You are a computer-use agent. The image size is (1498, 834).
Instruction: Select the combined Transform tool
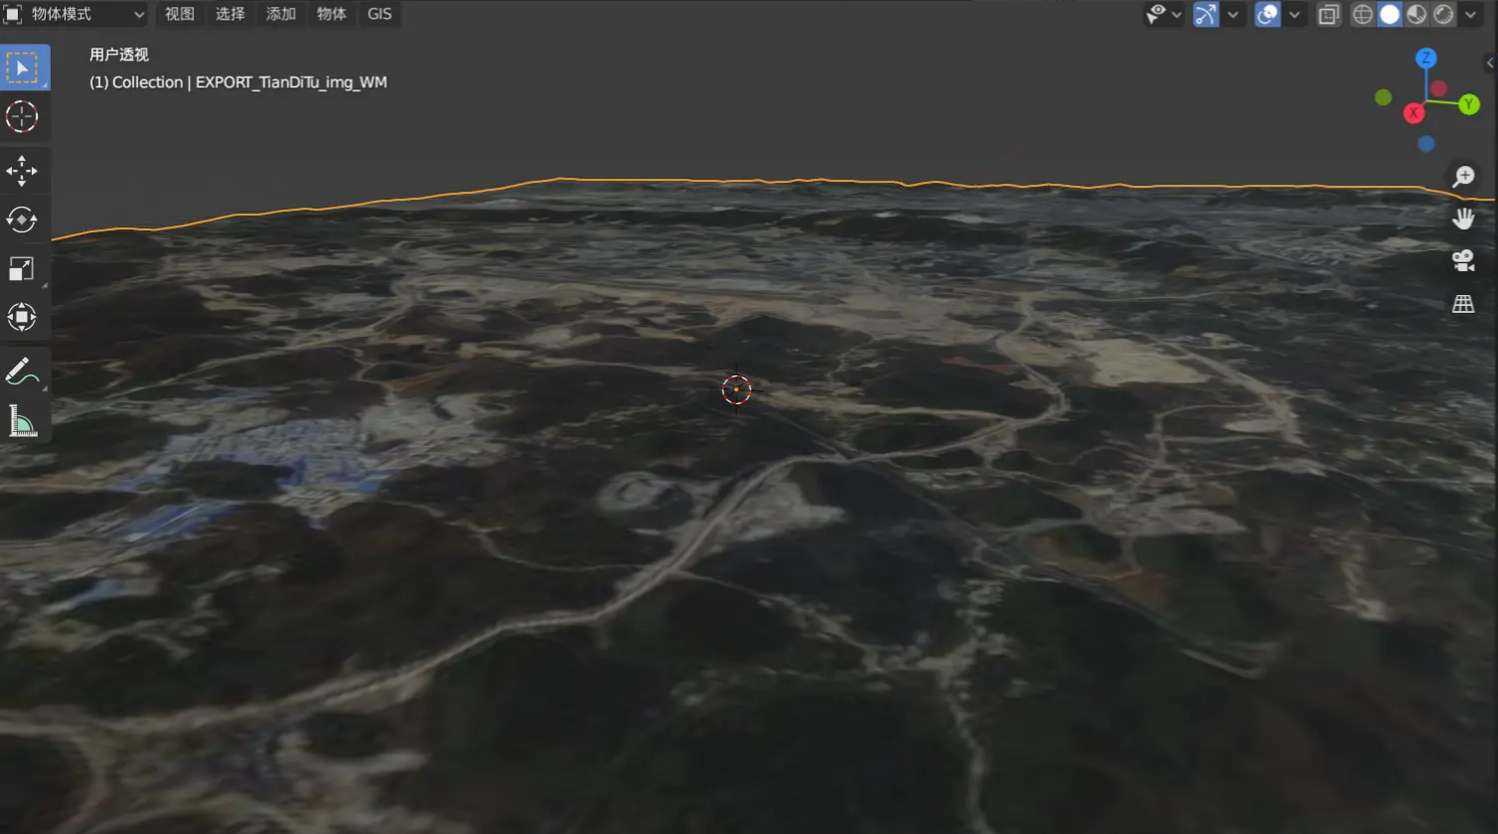pos(22,318)
